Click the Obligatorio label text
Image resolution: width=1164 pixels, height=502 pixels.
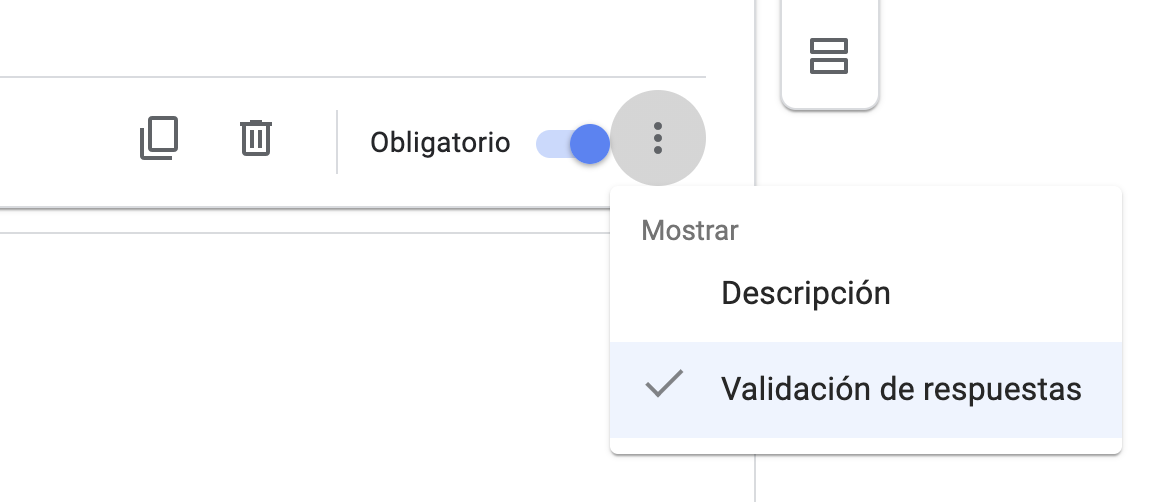[440, 143]
